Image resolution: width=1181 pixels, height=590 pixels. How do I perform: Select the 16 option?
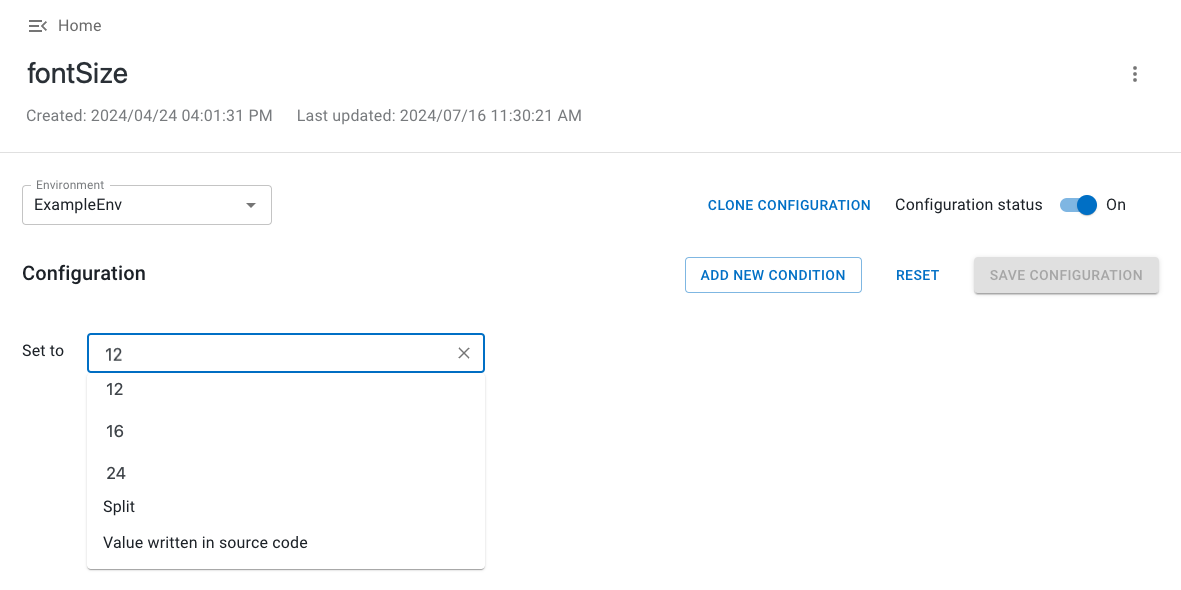(115, 431)
